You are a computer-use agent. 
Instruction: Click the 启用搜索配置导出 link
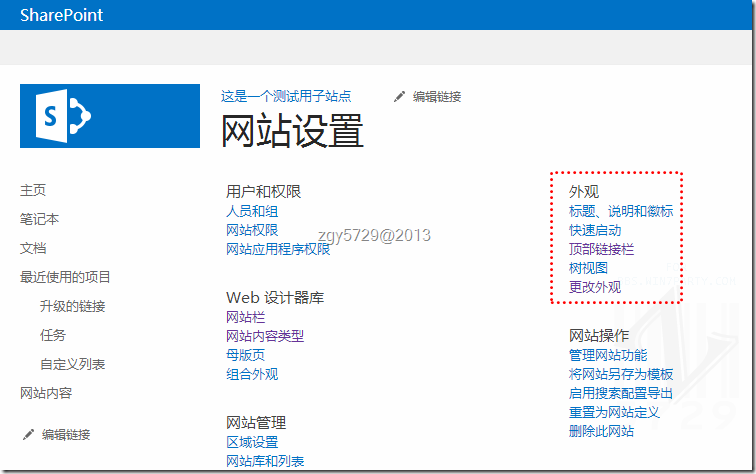621,393
